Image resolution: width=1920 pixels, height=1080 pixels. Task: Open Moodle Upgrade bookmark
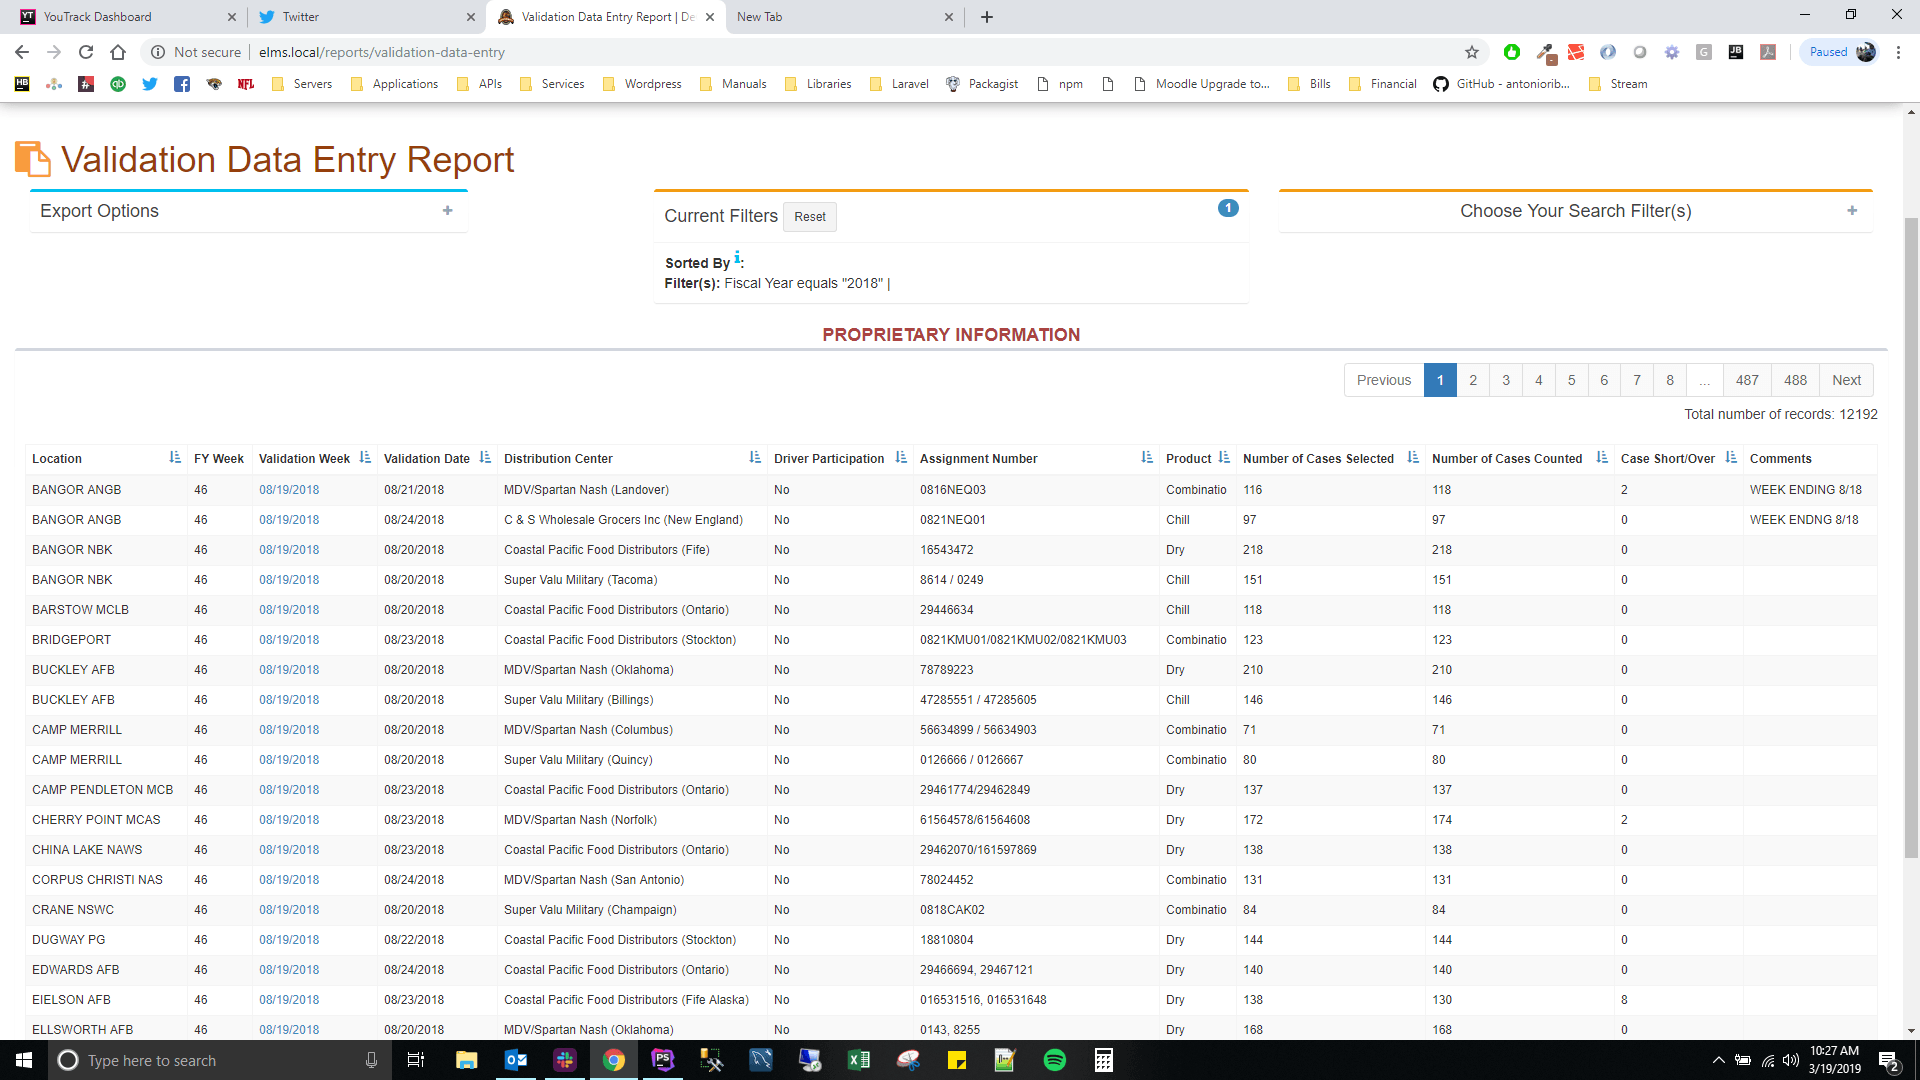pyautogui.click(x=1201, y=84)
